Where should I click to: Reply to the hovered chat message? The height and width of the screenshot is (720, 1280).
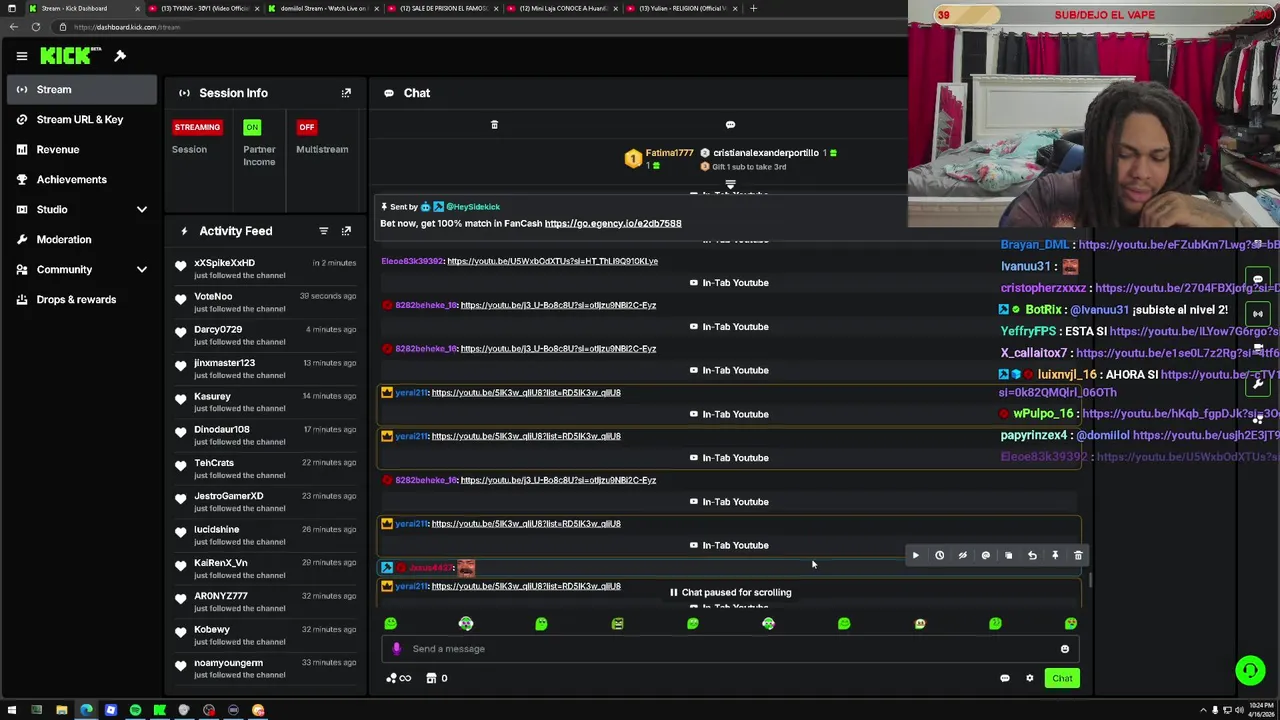[1032, 555]
